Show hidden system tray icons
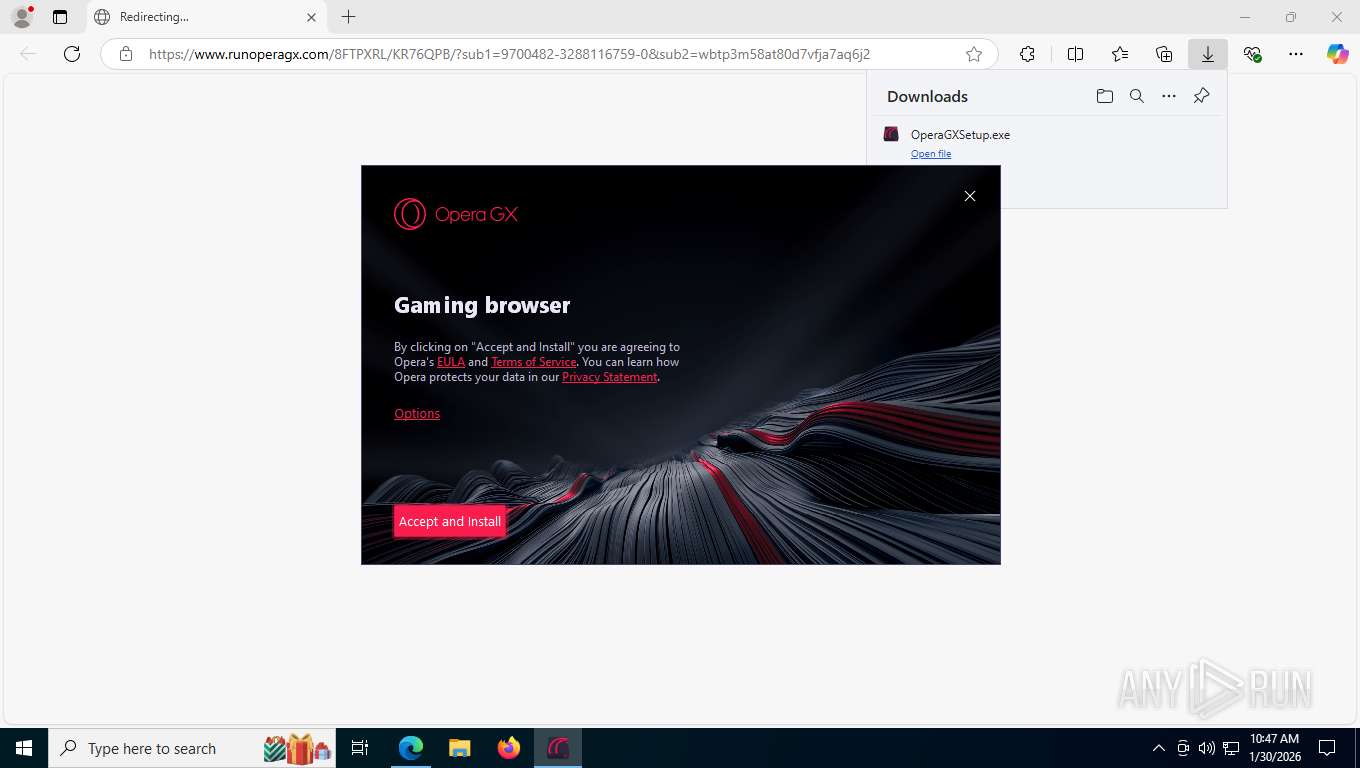Viewport: 1360px width, 768px height. point(1159,748)
